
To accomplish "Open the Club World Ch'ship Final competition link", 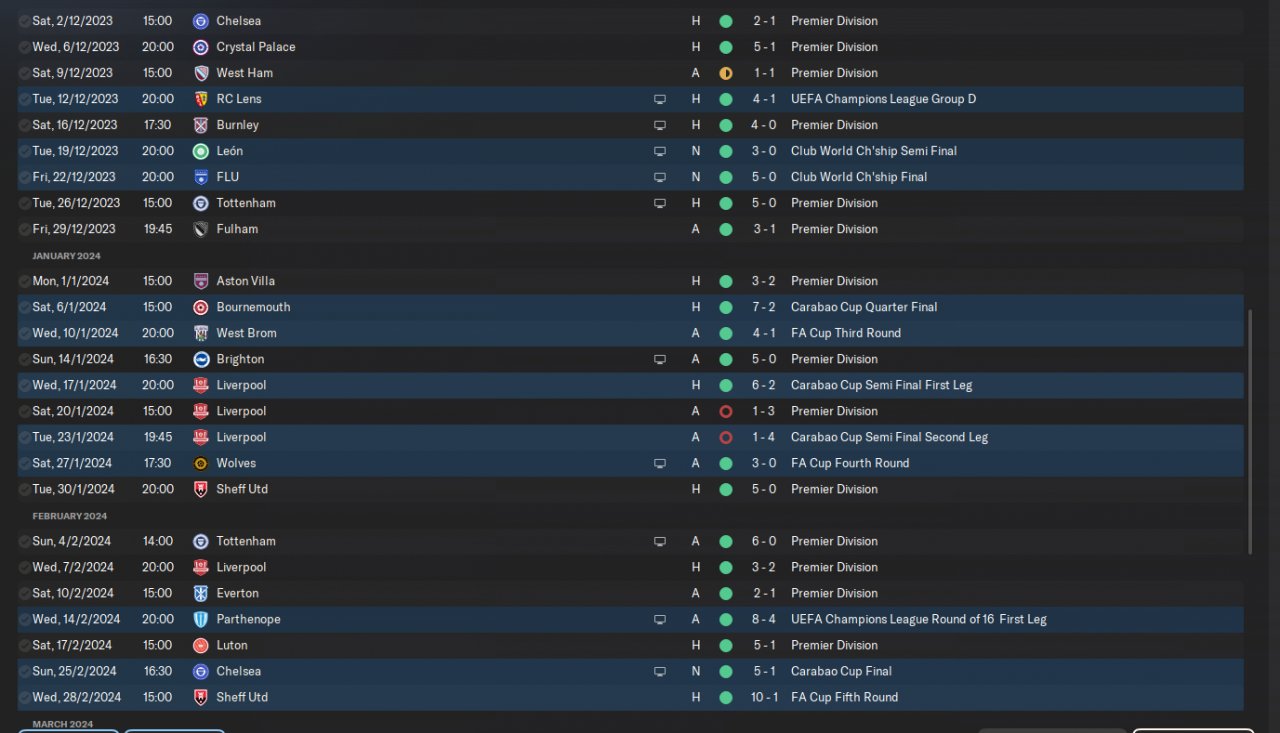I will click(858, 177).
